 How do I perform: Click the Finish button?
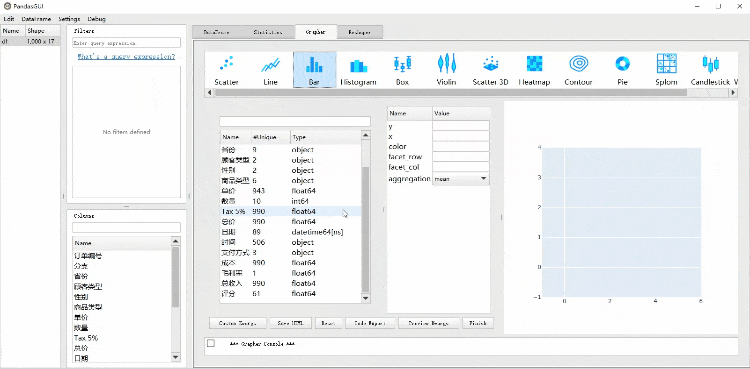pos(478,323)
